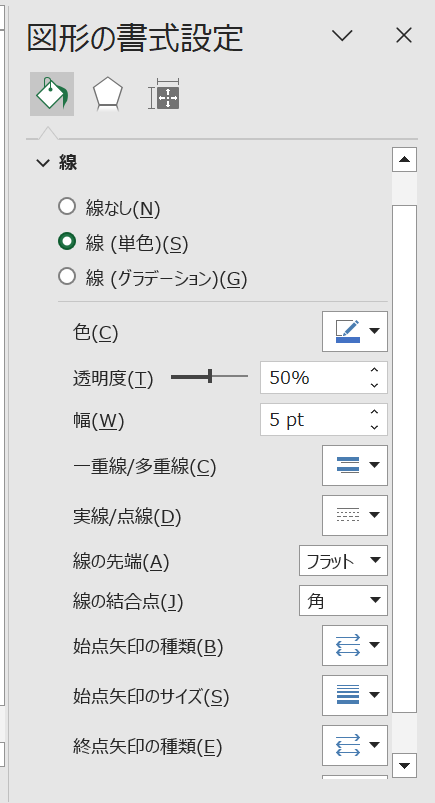Image resolution: width=435 pixels, height=803 pixels.
Task: Collapse the 線 section header
Action: (57, 163)
